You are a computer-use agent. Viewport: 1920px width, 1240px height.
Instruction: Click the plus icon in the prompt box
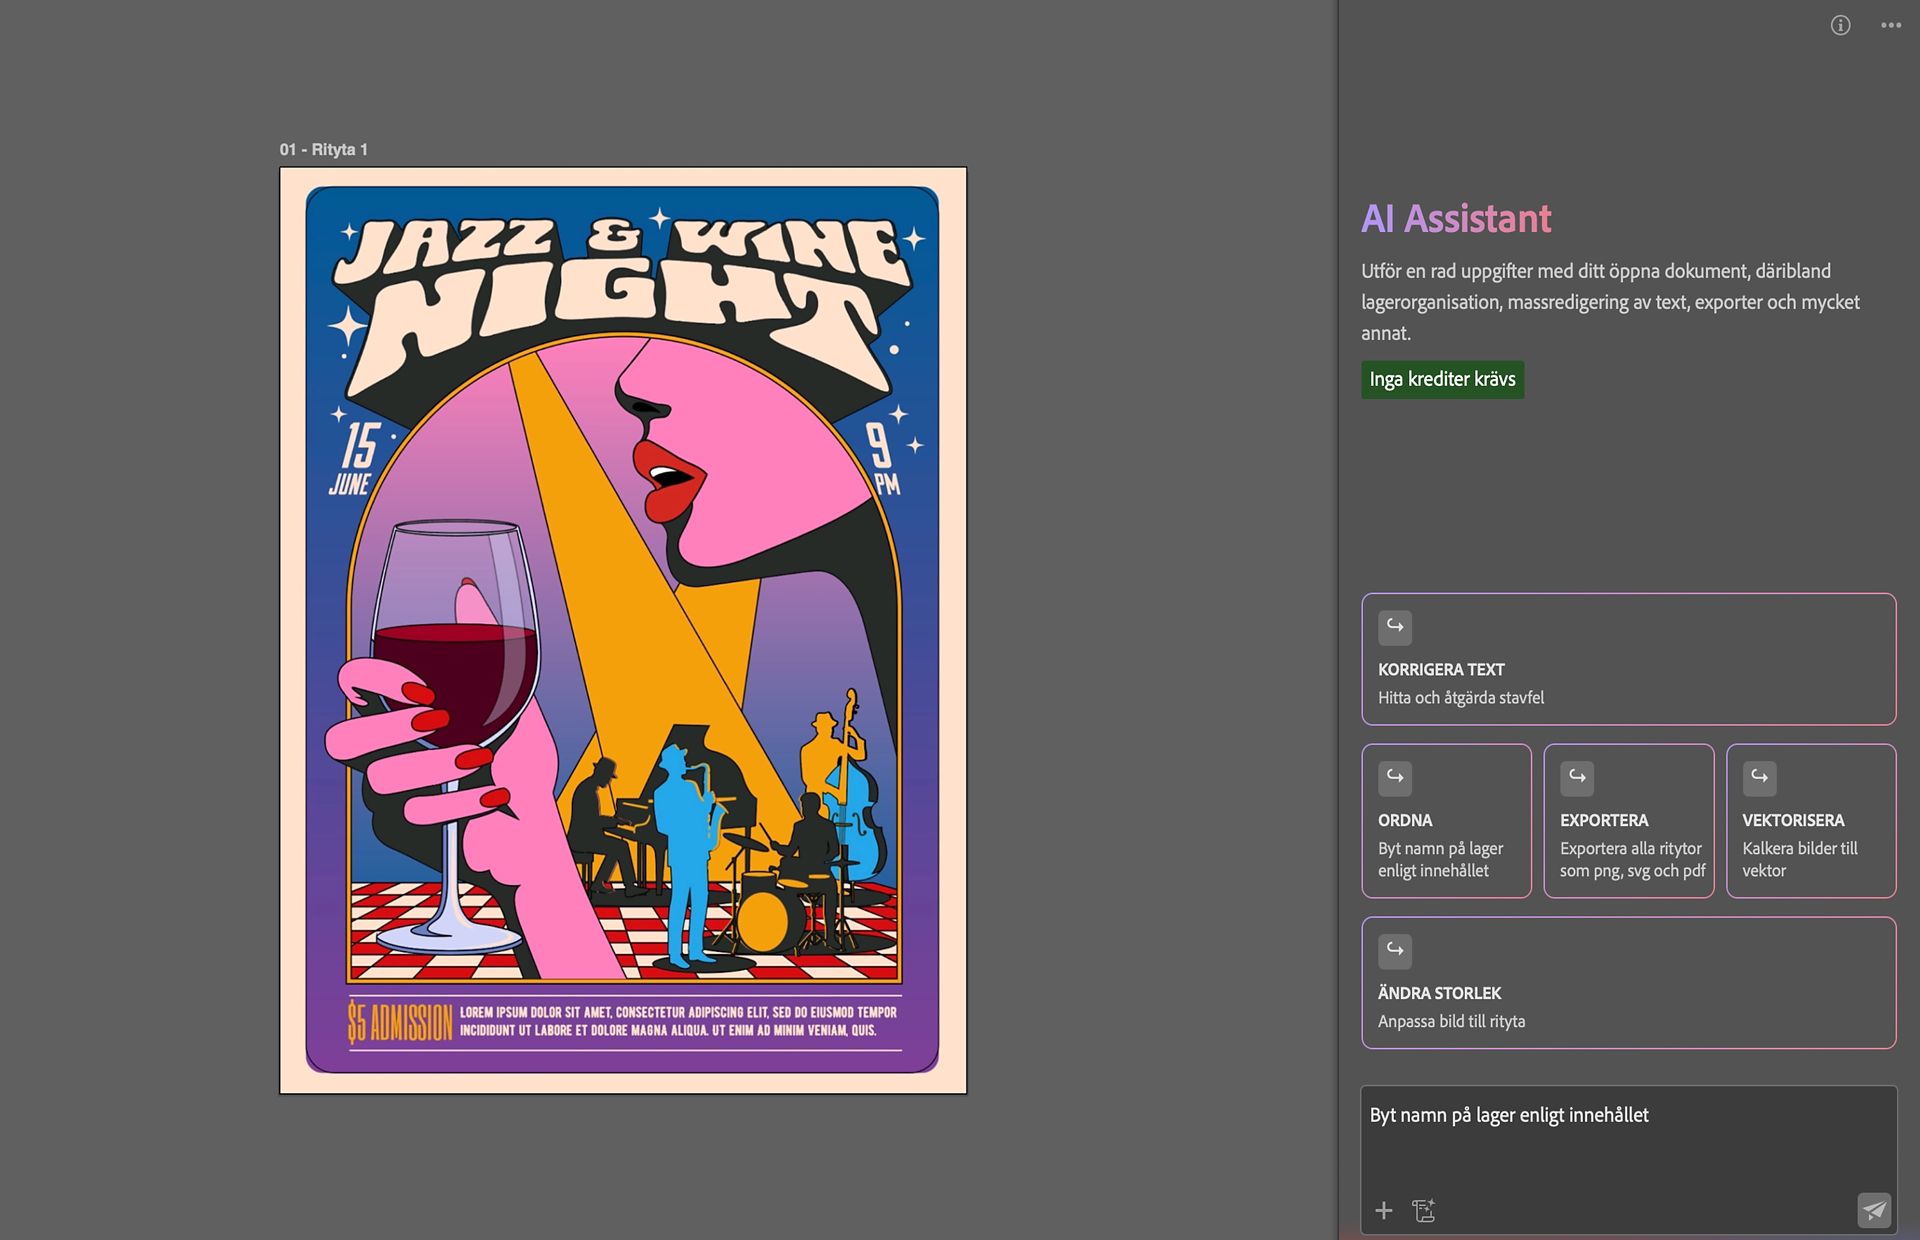(1384, 1211)
